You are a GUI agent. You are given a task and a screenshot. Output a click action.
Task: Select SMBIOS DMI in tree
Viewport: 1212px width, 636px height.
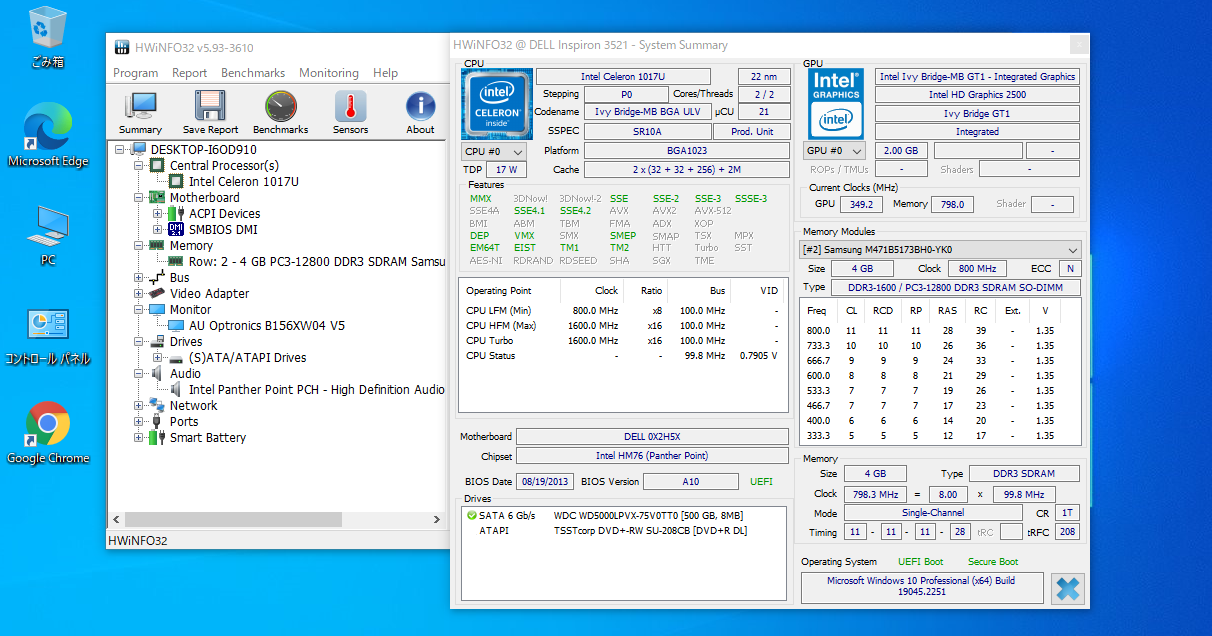coord(222,230)
